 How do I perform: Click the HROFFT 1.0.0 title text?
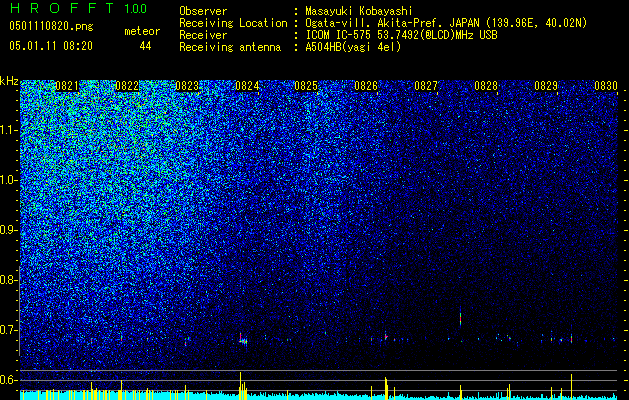(78, 8)
